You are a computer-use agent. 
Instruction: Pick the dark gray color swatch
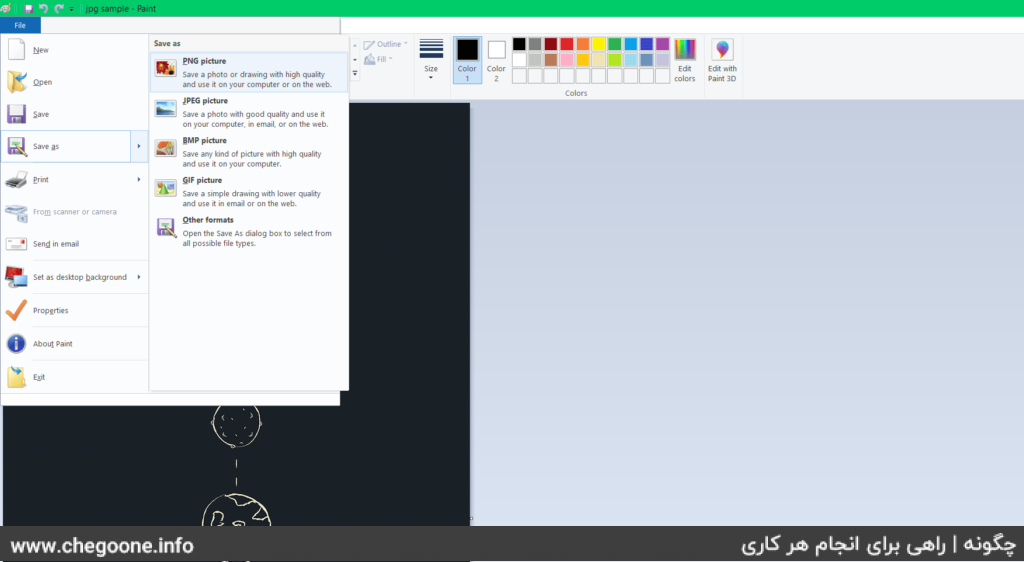point(535,44)
